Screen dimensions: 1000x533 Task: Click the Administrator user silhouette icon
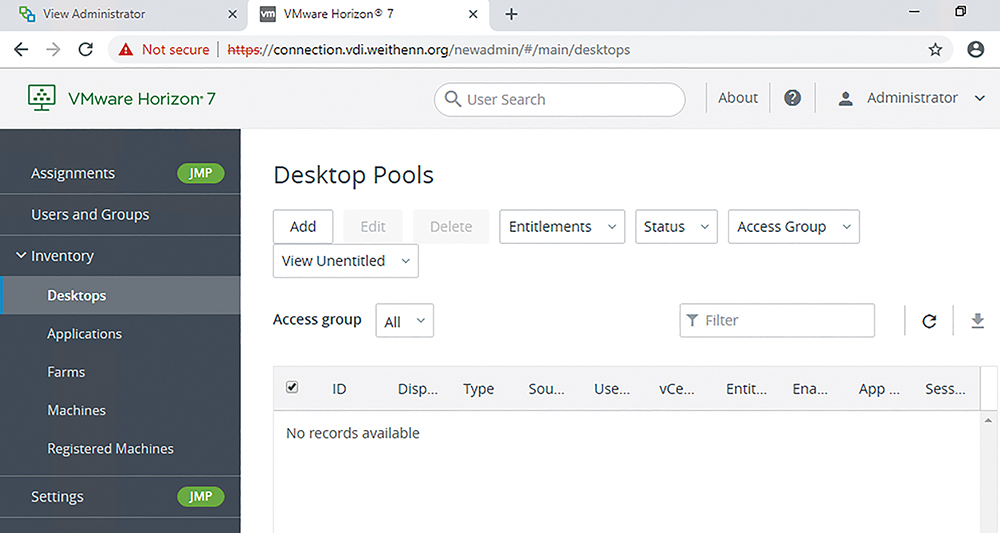click(x=846, y=98)
